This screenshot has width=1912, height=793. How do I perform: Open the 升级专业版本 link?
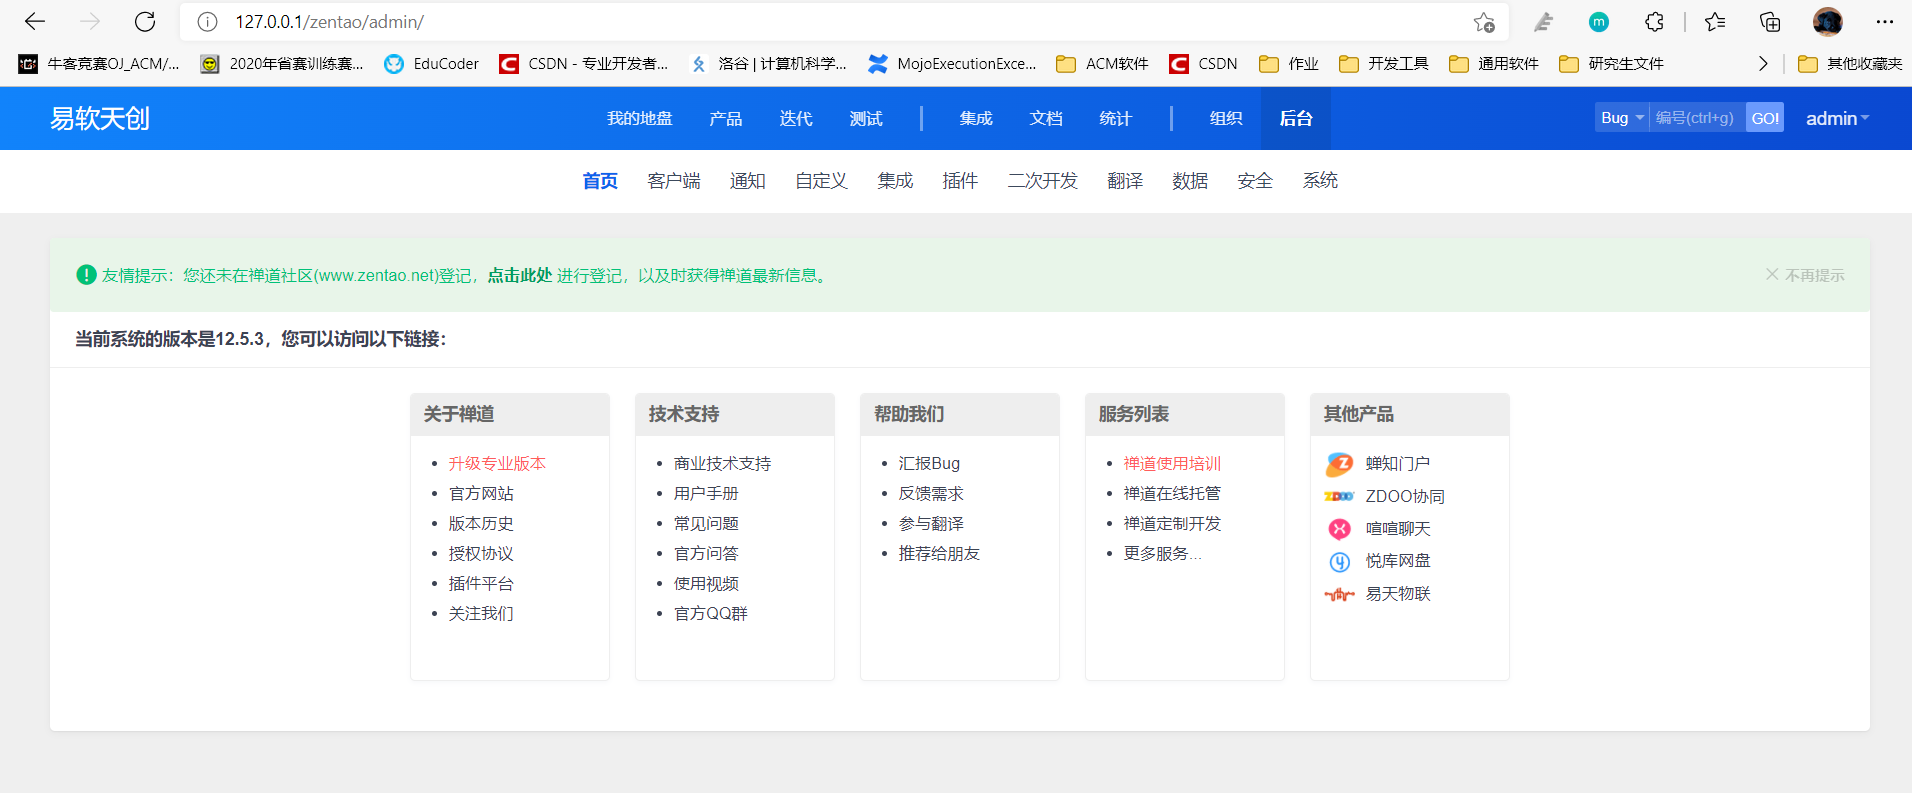(x=497, y=464)
